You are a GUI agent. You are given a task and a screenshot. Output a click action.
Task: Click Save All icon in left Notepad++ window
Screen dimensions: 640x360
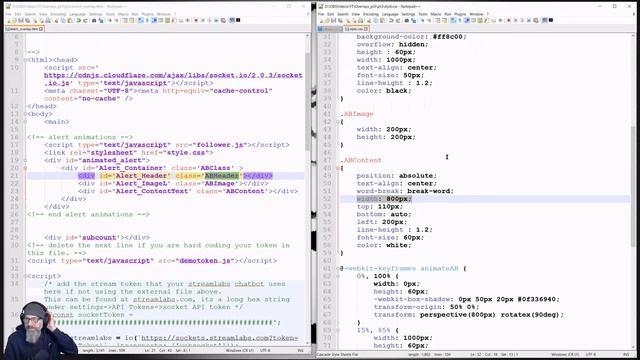coord(28,20)
